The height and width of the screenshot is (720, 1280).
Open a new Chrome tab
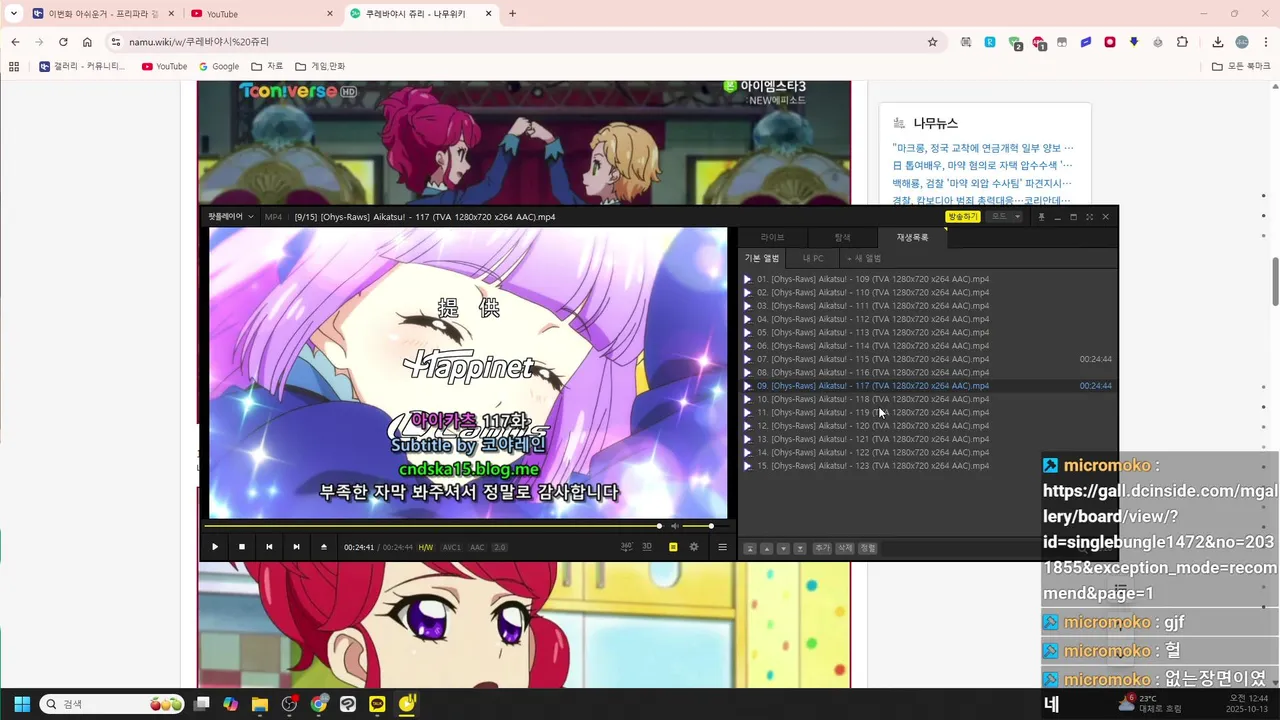pos(513,14)
